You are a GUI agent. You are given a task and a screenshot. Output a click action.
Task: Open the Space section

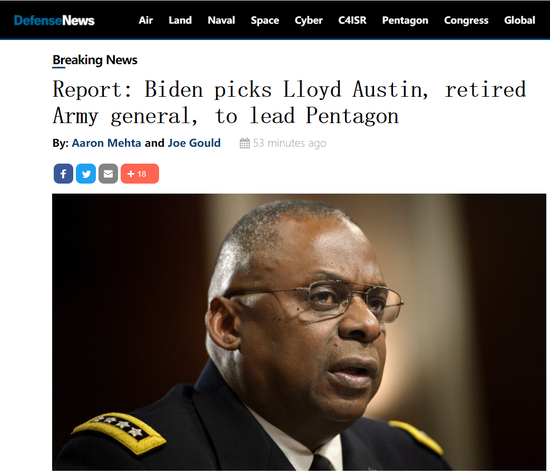click(x=265, y=20)
